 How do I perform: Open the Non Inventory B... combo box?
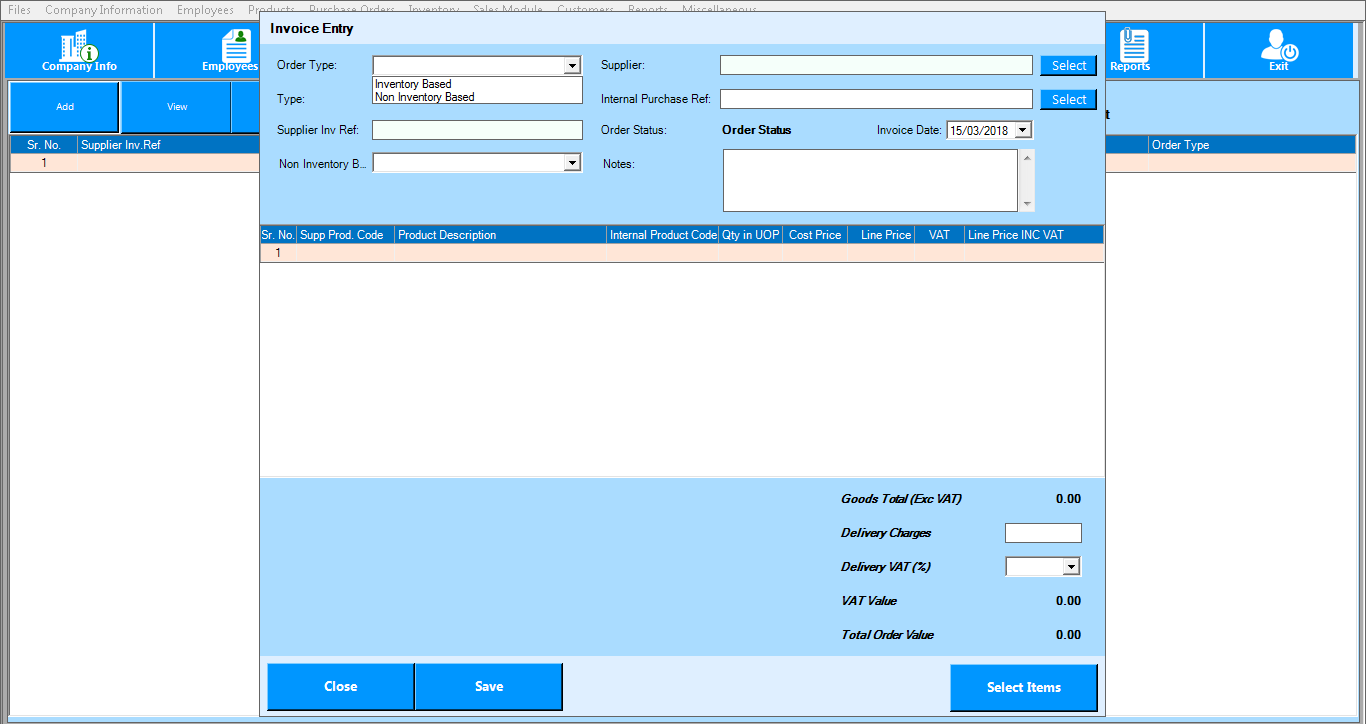[x=572, y=163]
